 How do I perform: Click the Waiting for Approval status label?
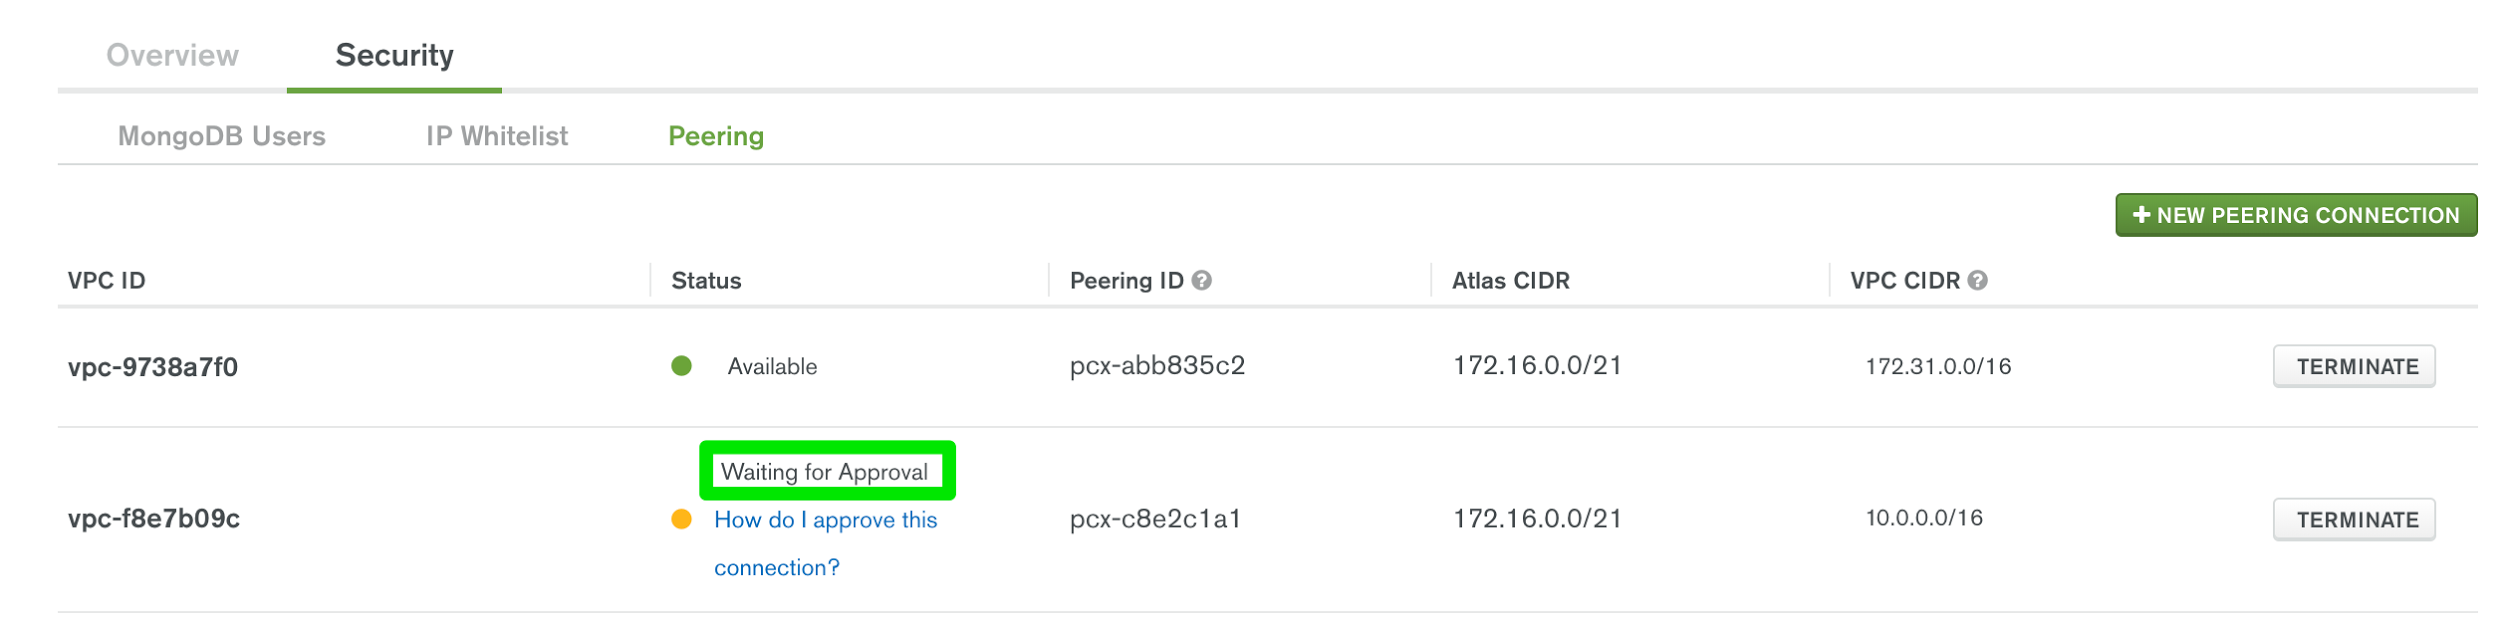click(x=825, y=472)
